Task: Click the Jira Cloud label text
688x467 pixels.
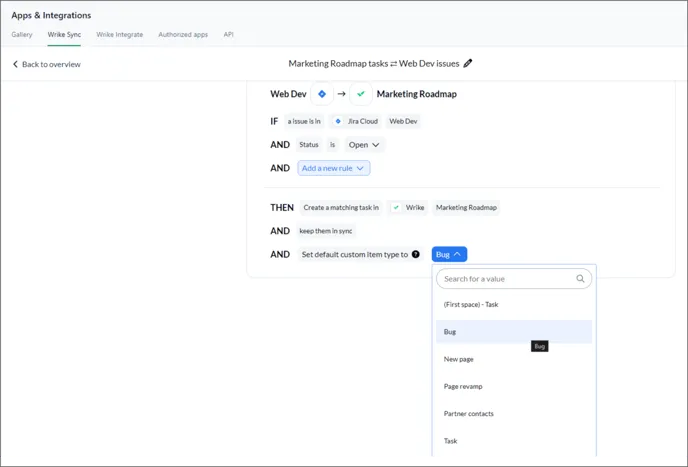Action: pos(363,121)
